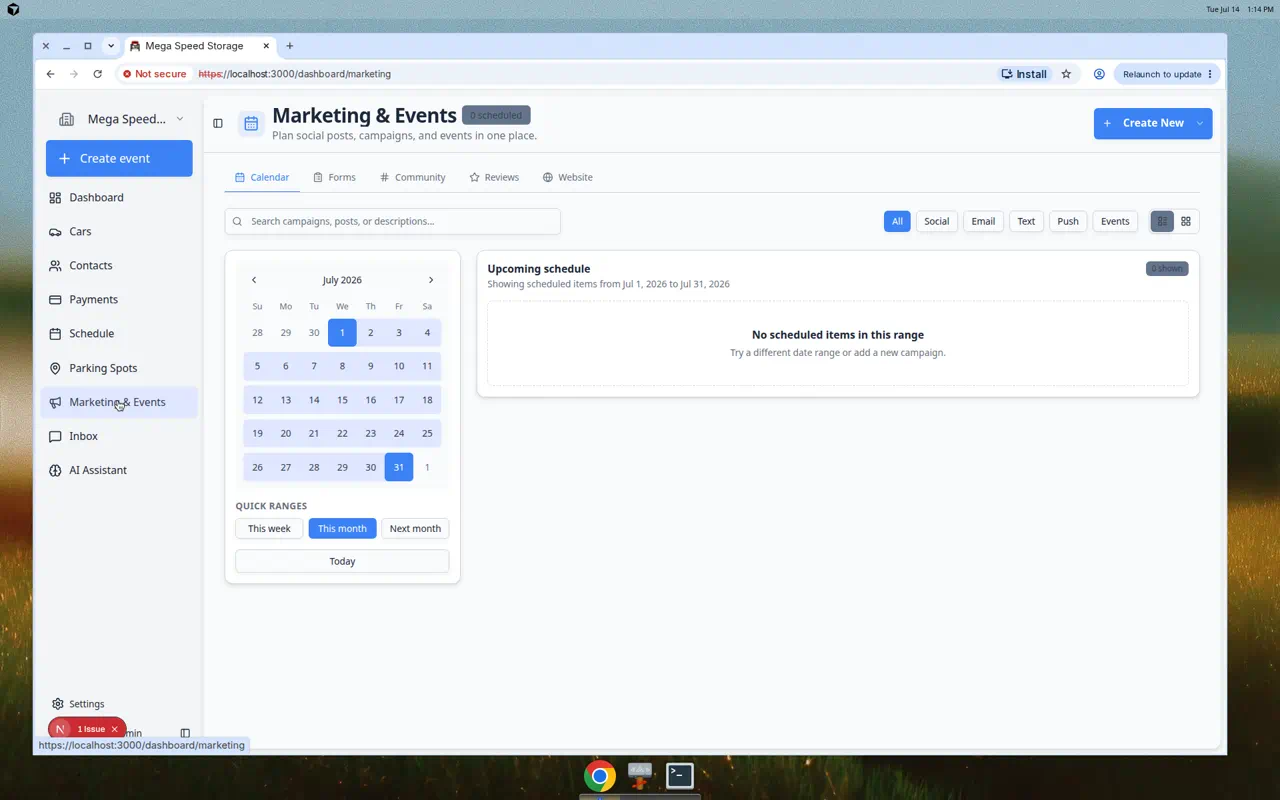Click the campaigns search field
This screenshot has height=800, width=1280.
point(392,221)
